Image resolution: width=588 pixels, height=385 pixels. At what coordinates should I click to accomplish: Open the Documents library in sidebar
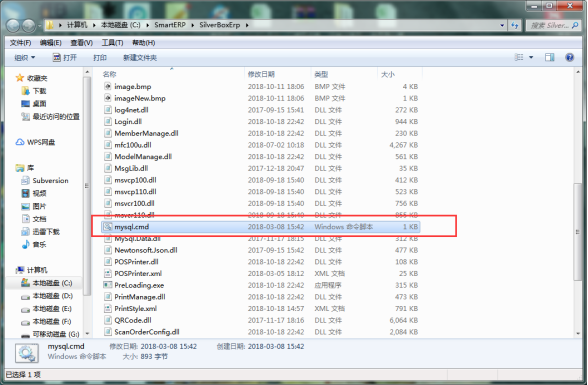[34, 219]
